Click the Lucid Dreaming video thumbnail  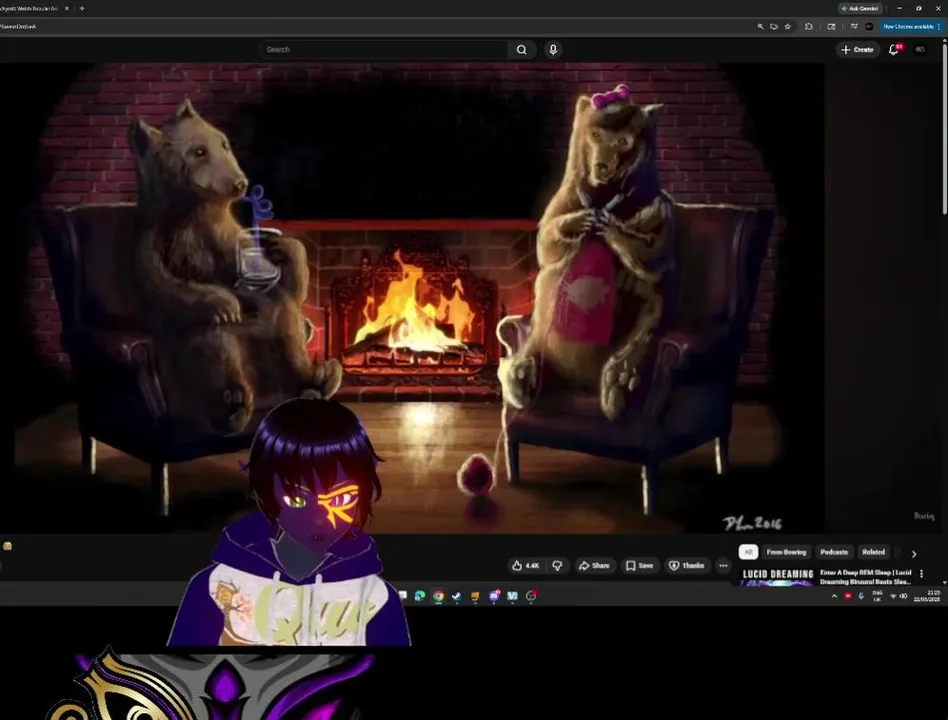778,577
